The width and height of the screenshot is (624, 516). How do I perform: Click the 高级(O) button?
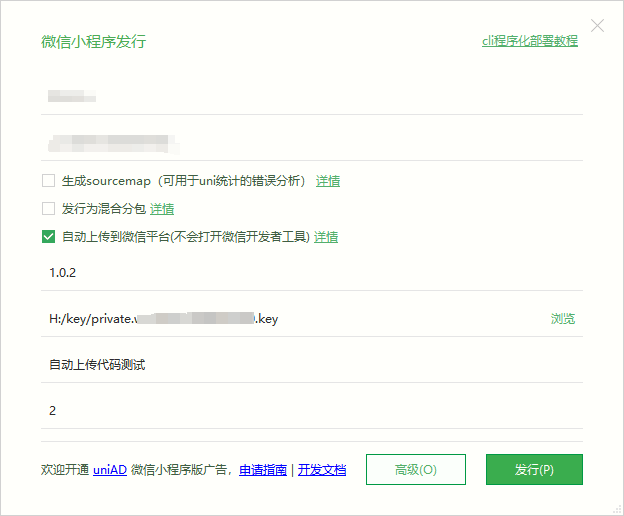click(x=416, y=469)
